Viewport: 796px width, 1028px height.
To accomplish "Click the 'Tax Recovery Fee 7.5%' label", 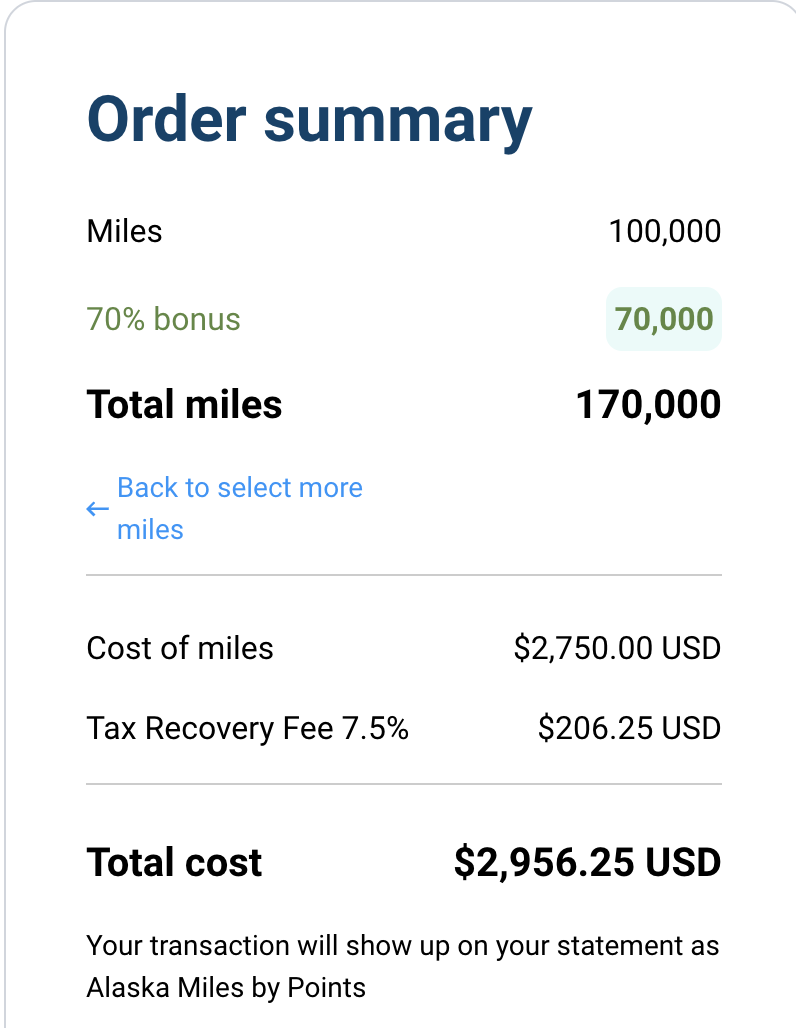I will coord(247,728).
